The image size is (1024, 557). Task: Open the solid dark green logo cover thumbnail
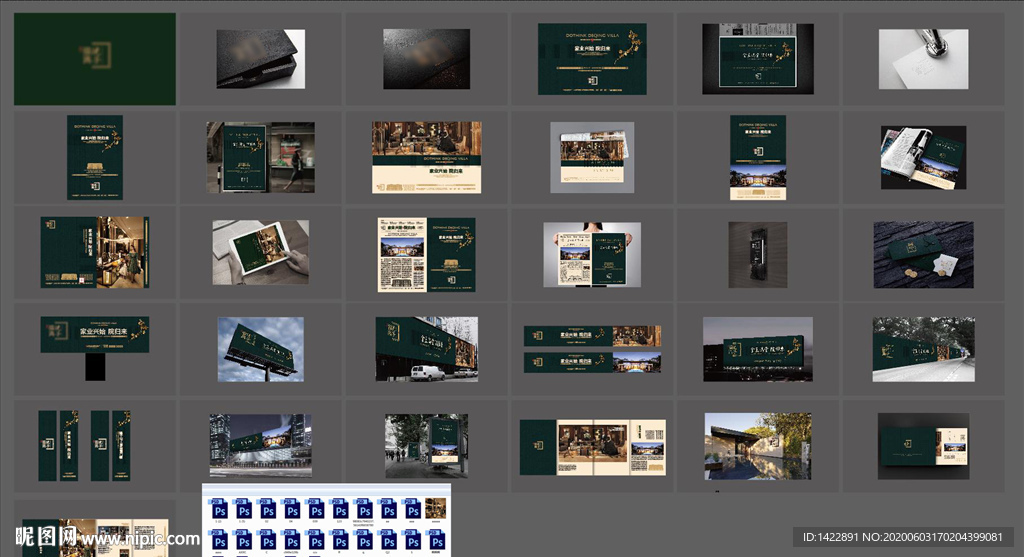click(x=95, y=59)
